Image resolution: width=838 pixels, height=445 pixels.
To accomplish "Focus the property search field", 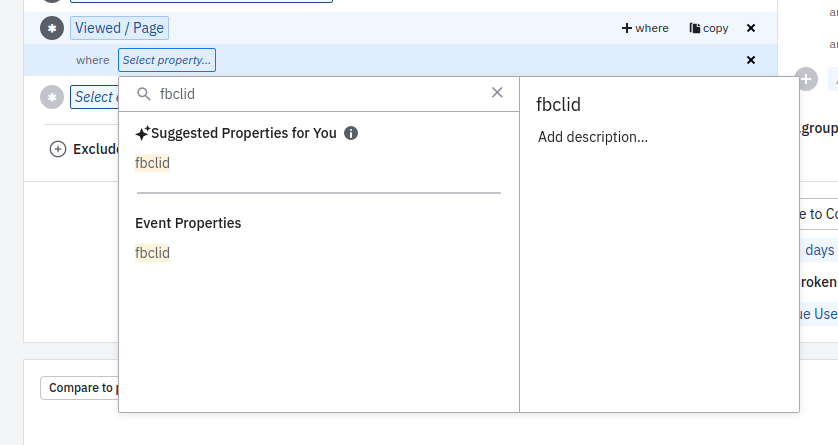I will [x=320, y=93].
